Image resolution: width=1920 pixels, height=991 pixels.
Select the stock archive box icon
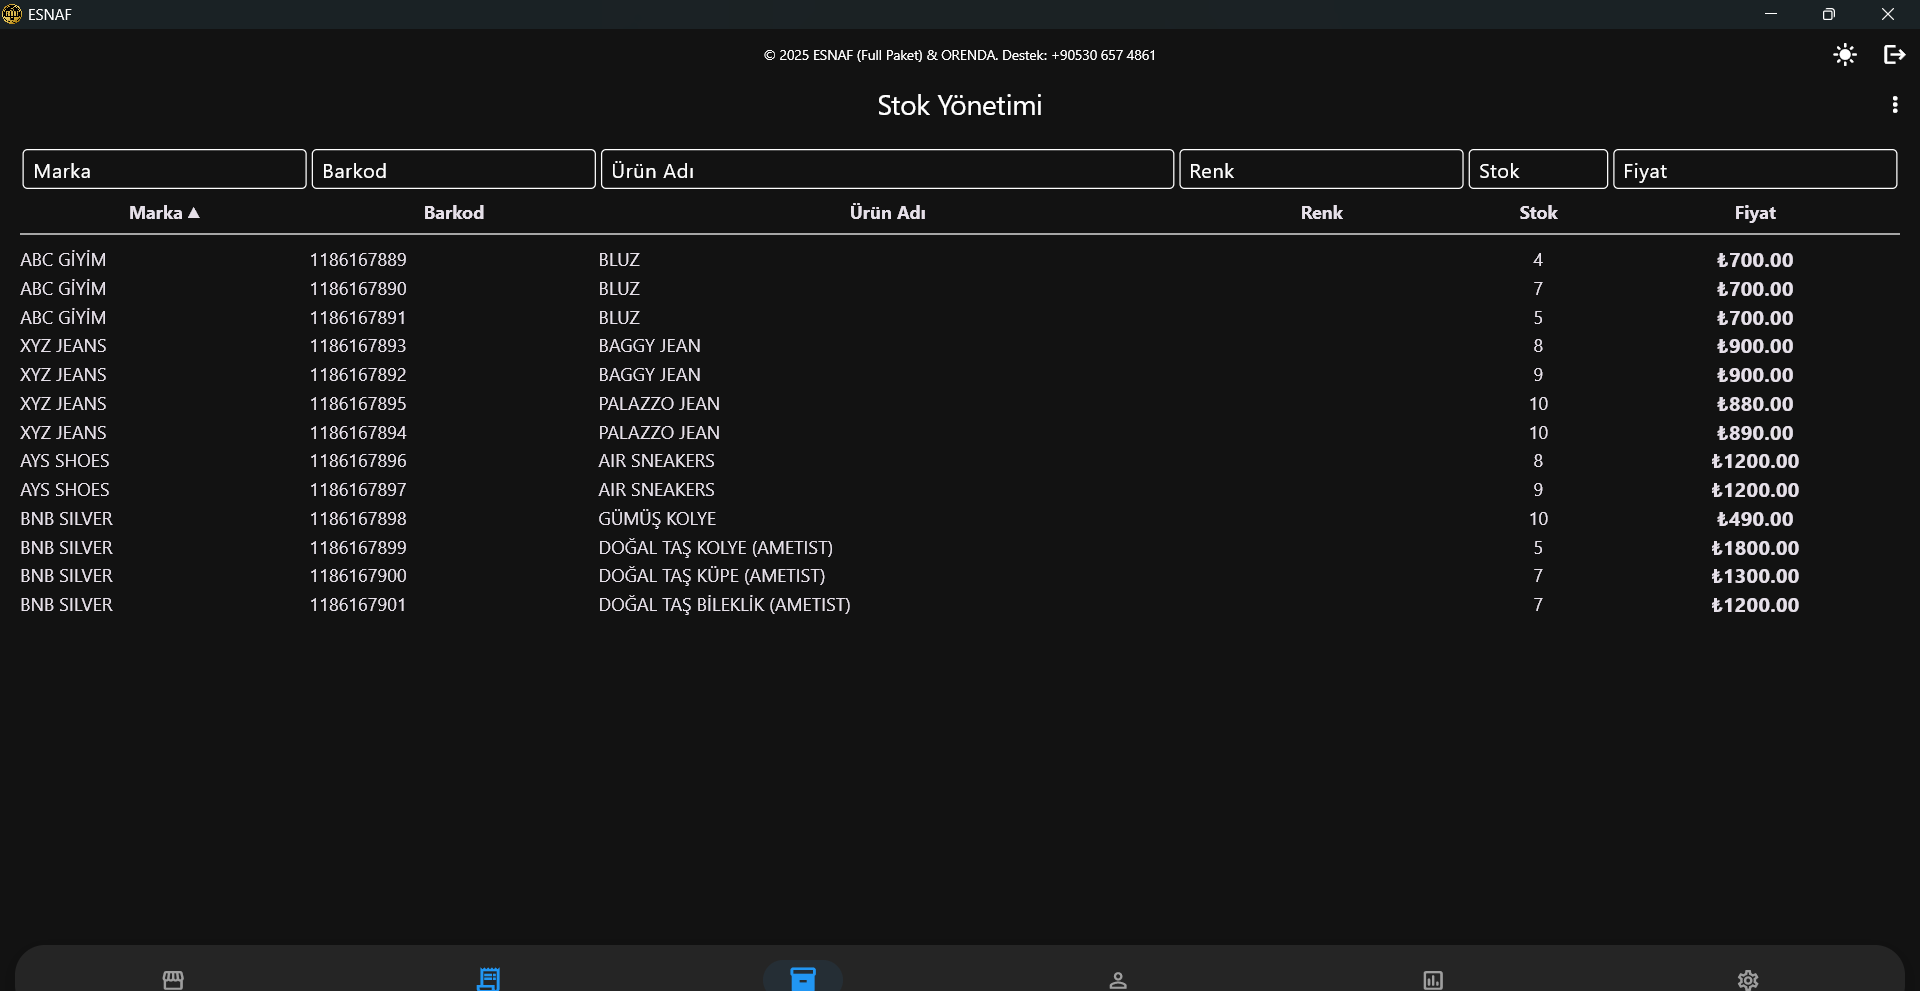[803, 978]
